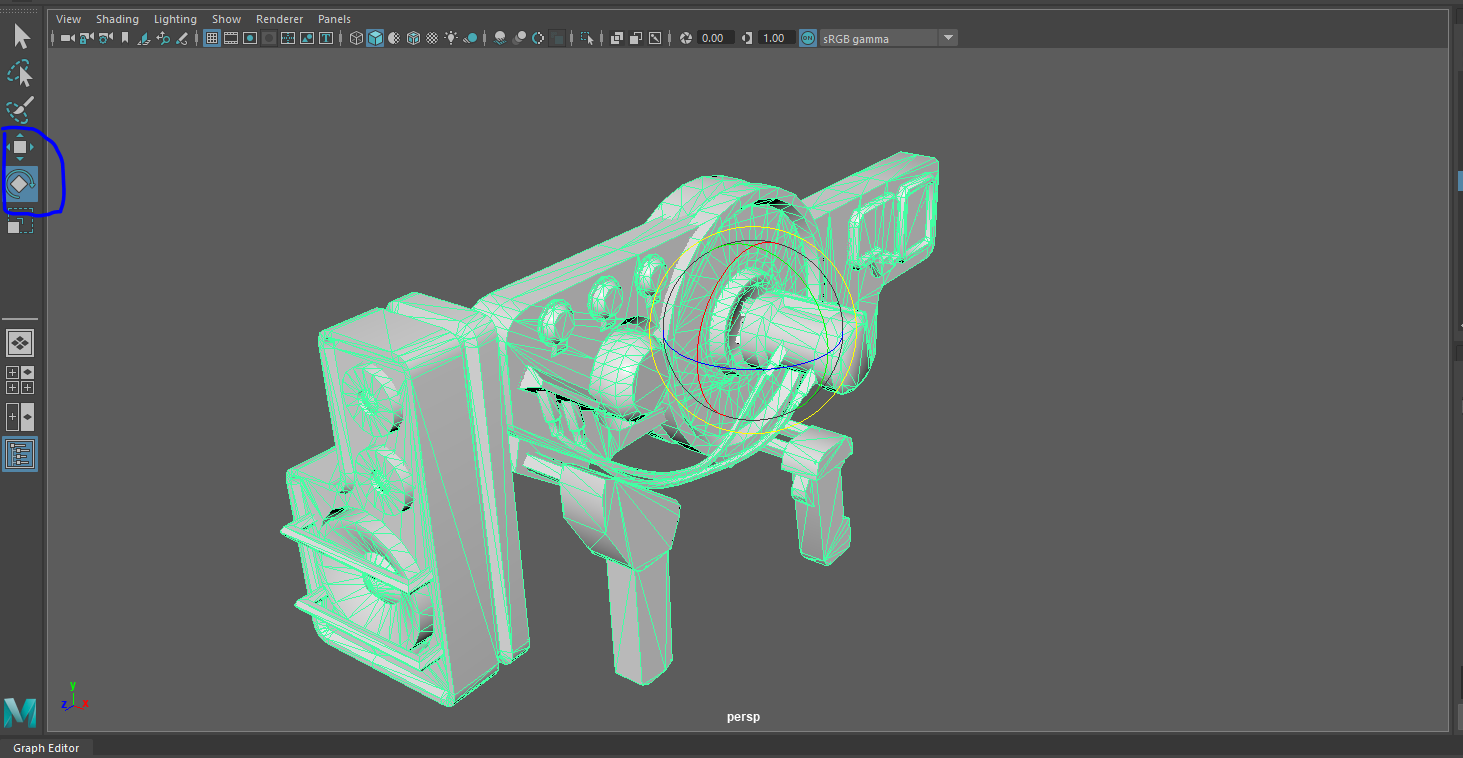
Task: Click the gamma icon
Action: 748,38
